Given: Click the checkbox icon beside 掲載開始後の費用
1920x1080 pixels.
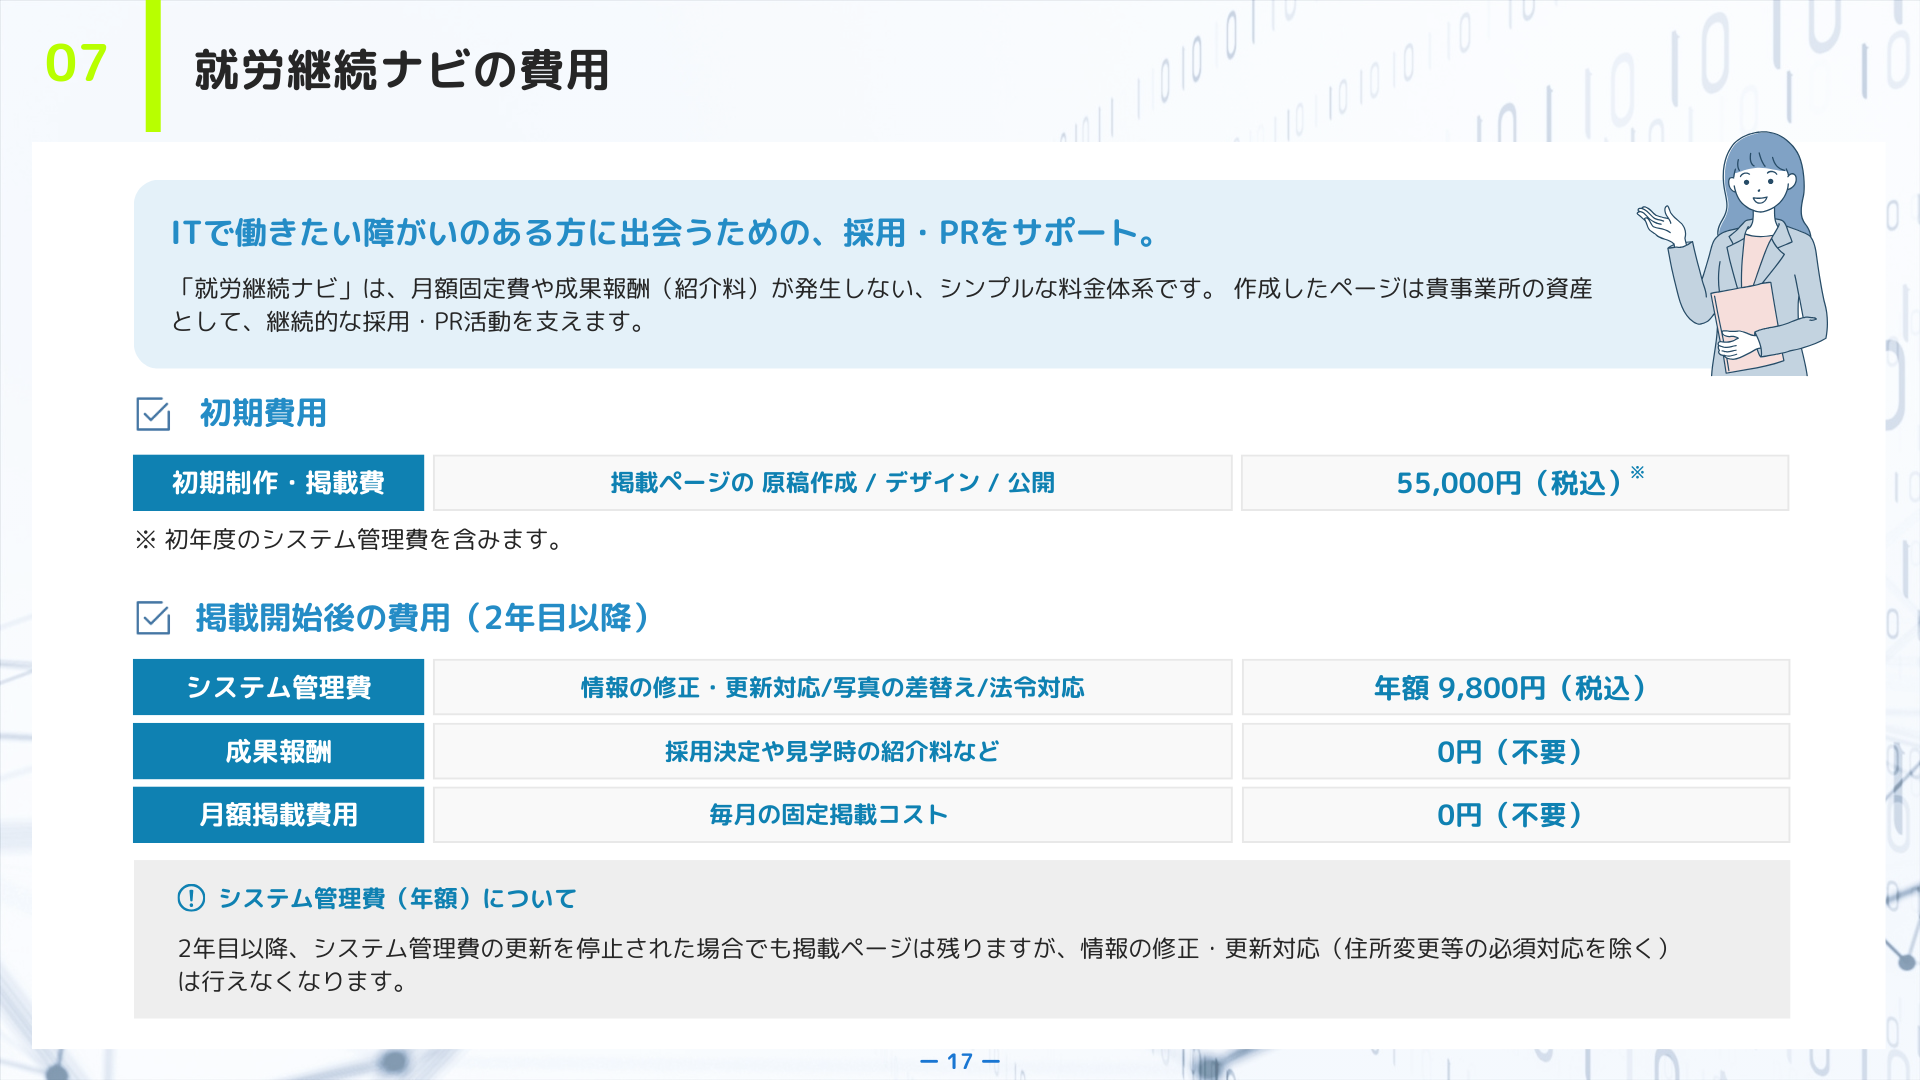Looking at the screenshot, I should 153,618.
